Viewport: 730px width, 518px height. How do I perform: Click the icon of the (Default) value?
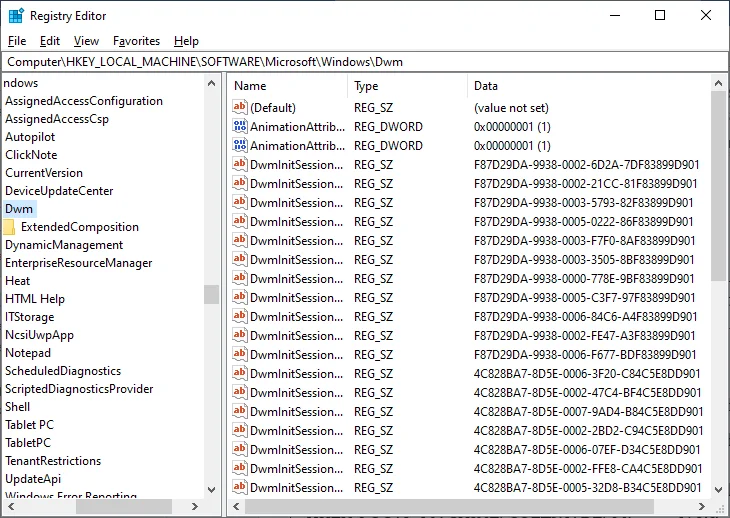tap(239, 107)
